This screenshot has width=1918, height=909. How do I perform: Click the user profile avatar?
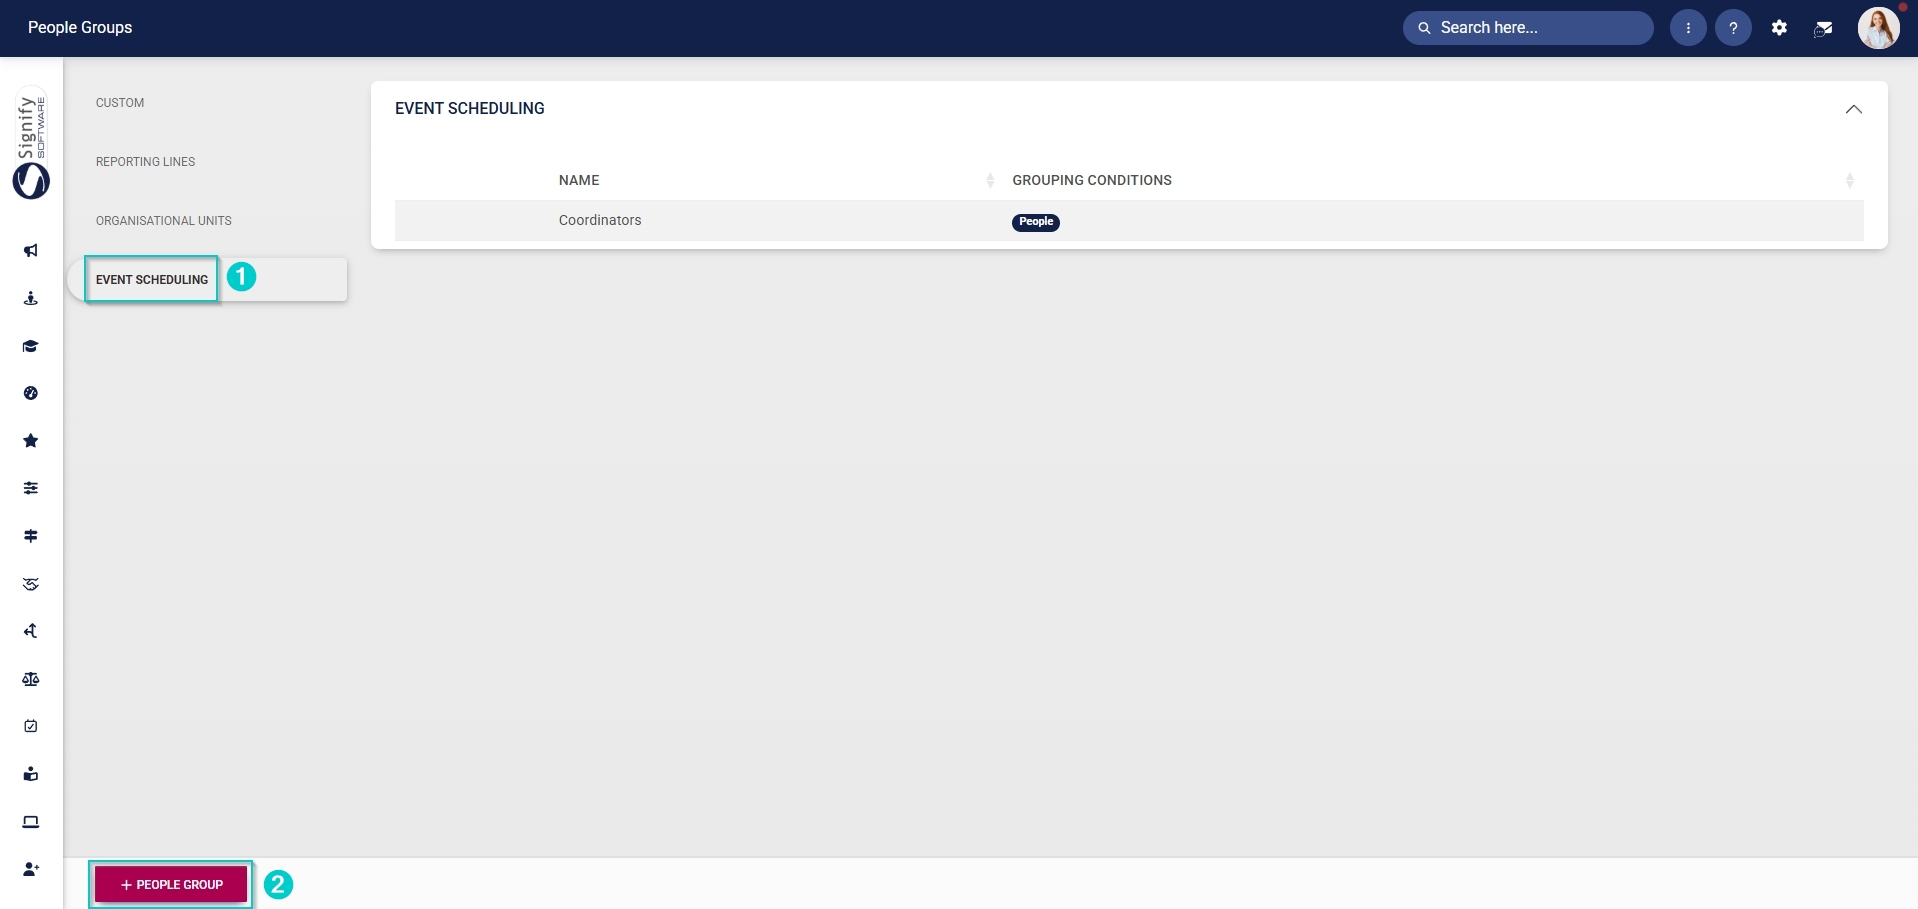(x=1878, y=28)
